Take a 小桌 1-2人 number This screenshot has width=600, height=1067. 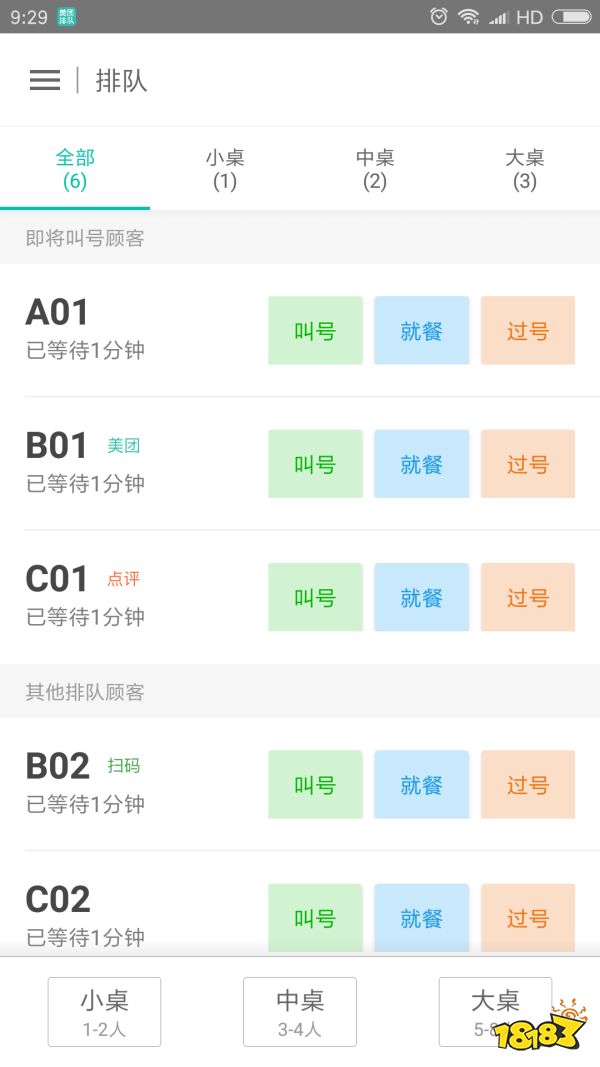[x=104, y=1011]
